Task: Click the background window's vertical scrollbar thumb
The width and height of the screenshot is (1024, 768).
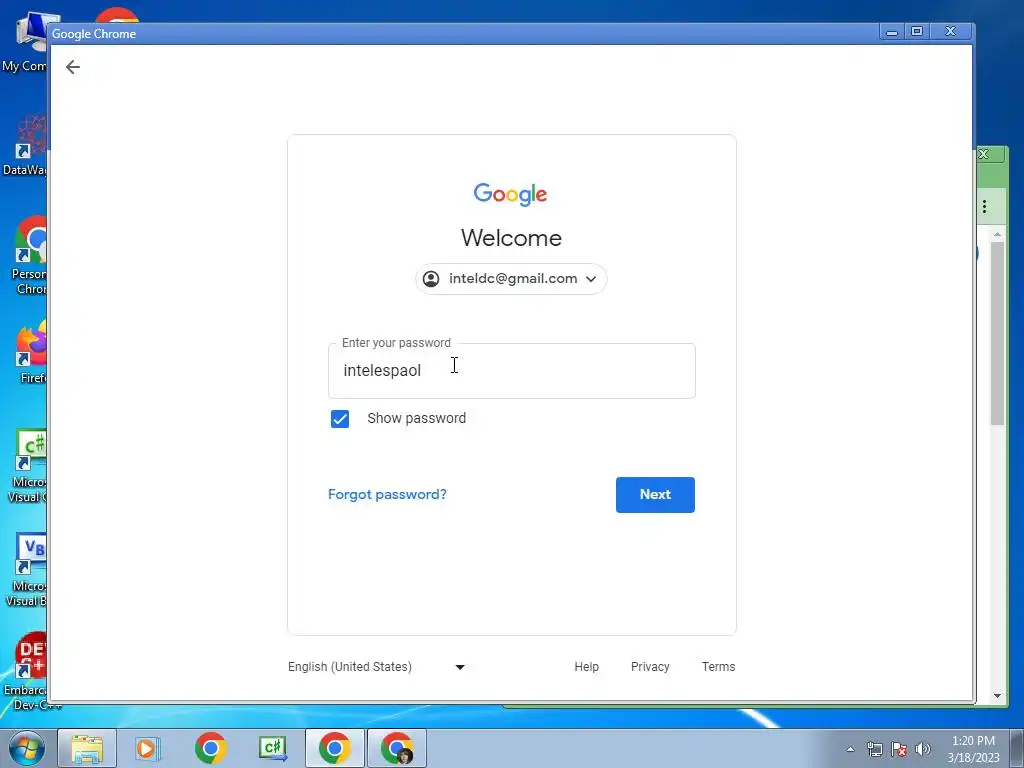Action: (x=997, y=333)
